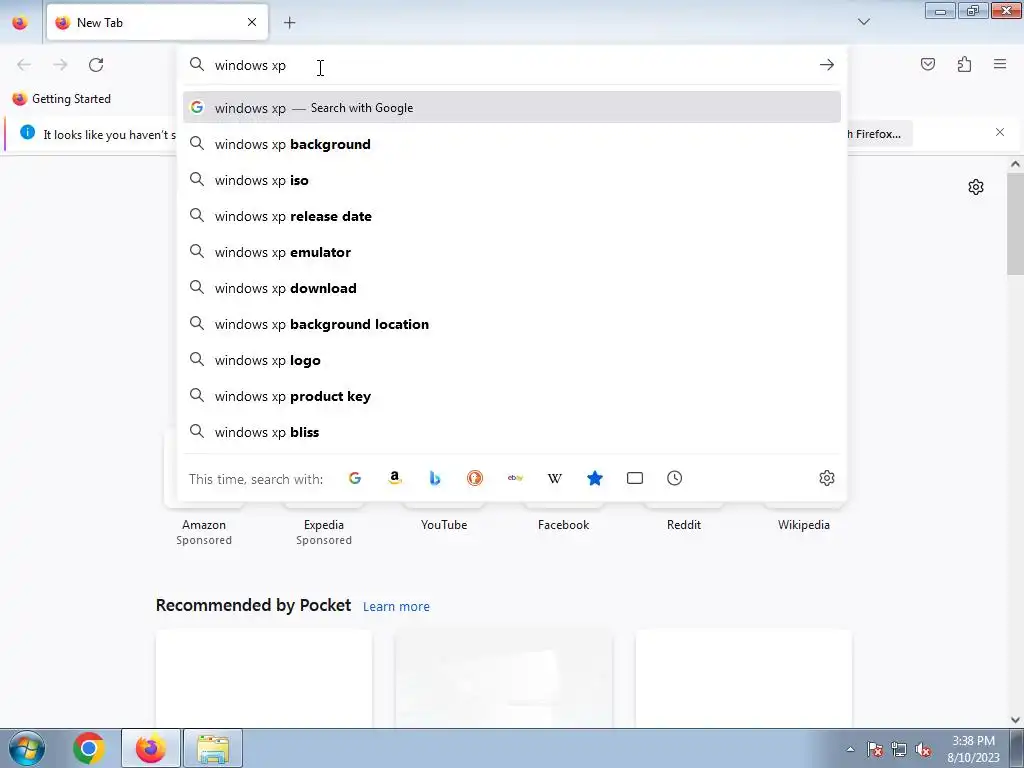The height and width of the screenshot is (768, 1024).
Task: Click the page vertical scrollbar thumb
Action: pos(1015,222)
